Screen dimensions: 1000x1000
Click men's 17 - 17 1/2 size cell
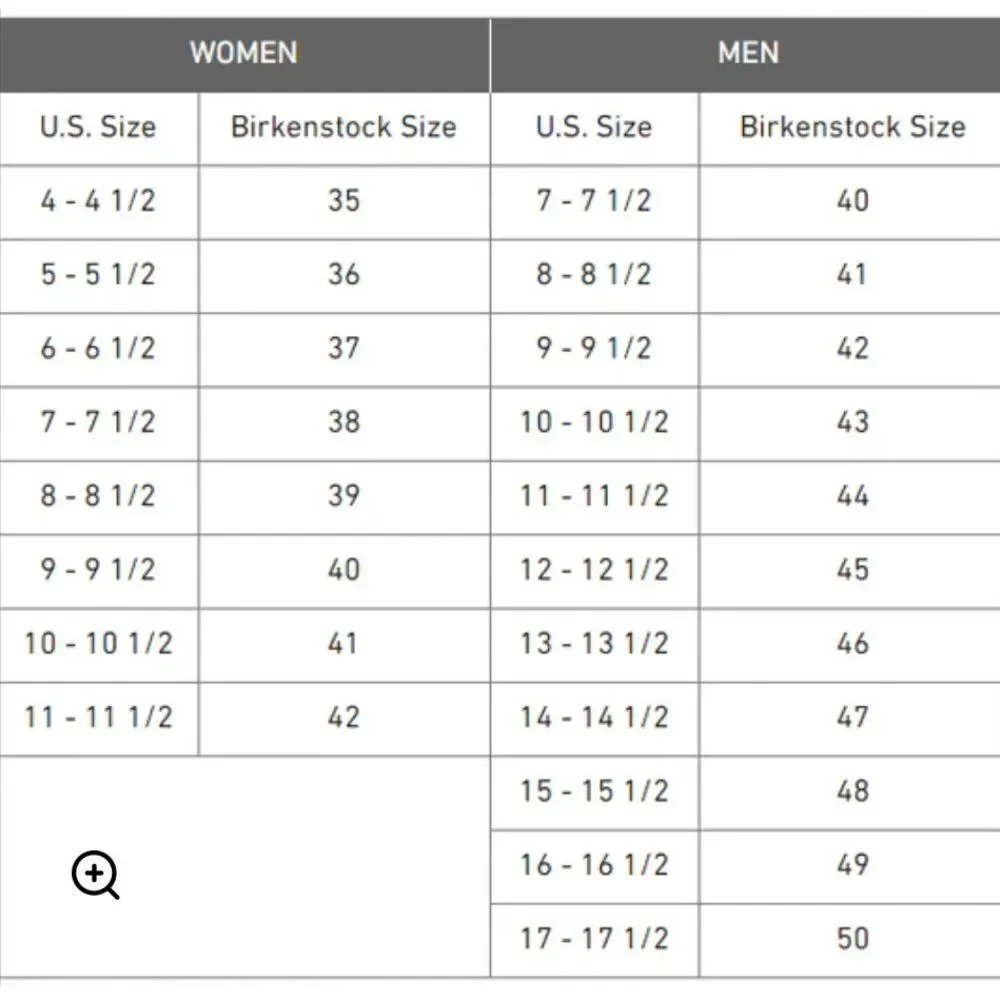[594, 940]
